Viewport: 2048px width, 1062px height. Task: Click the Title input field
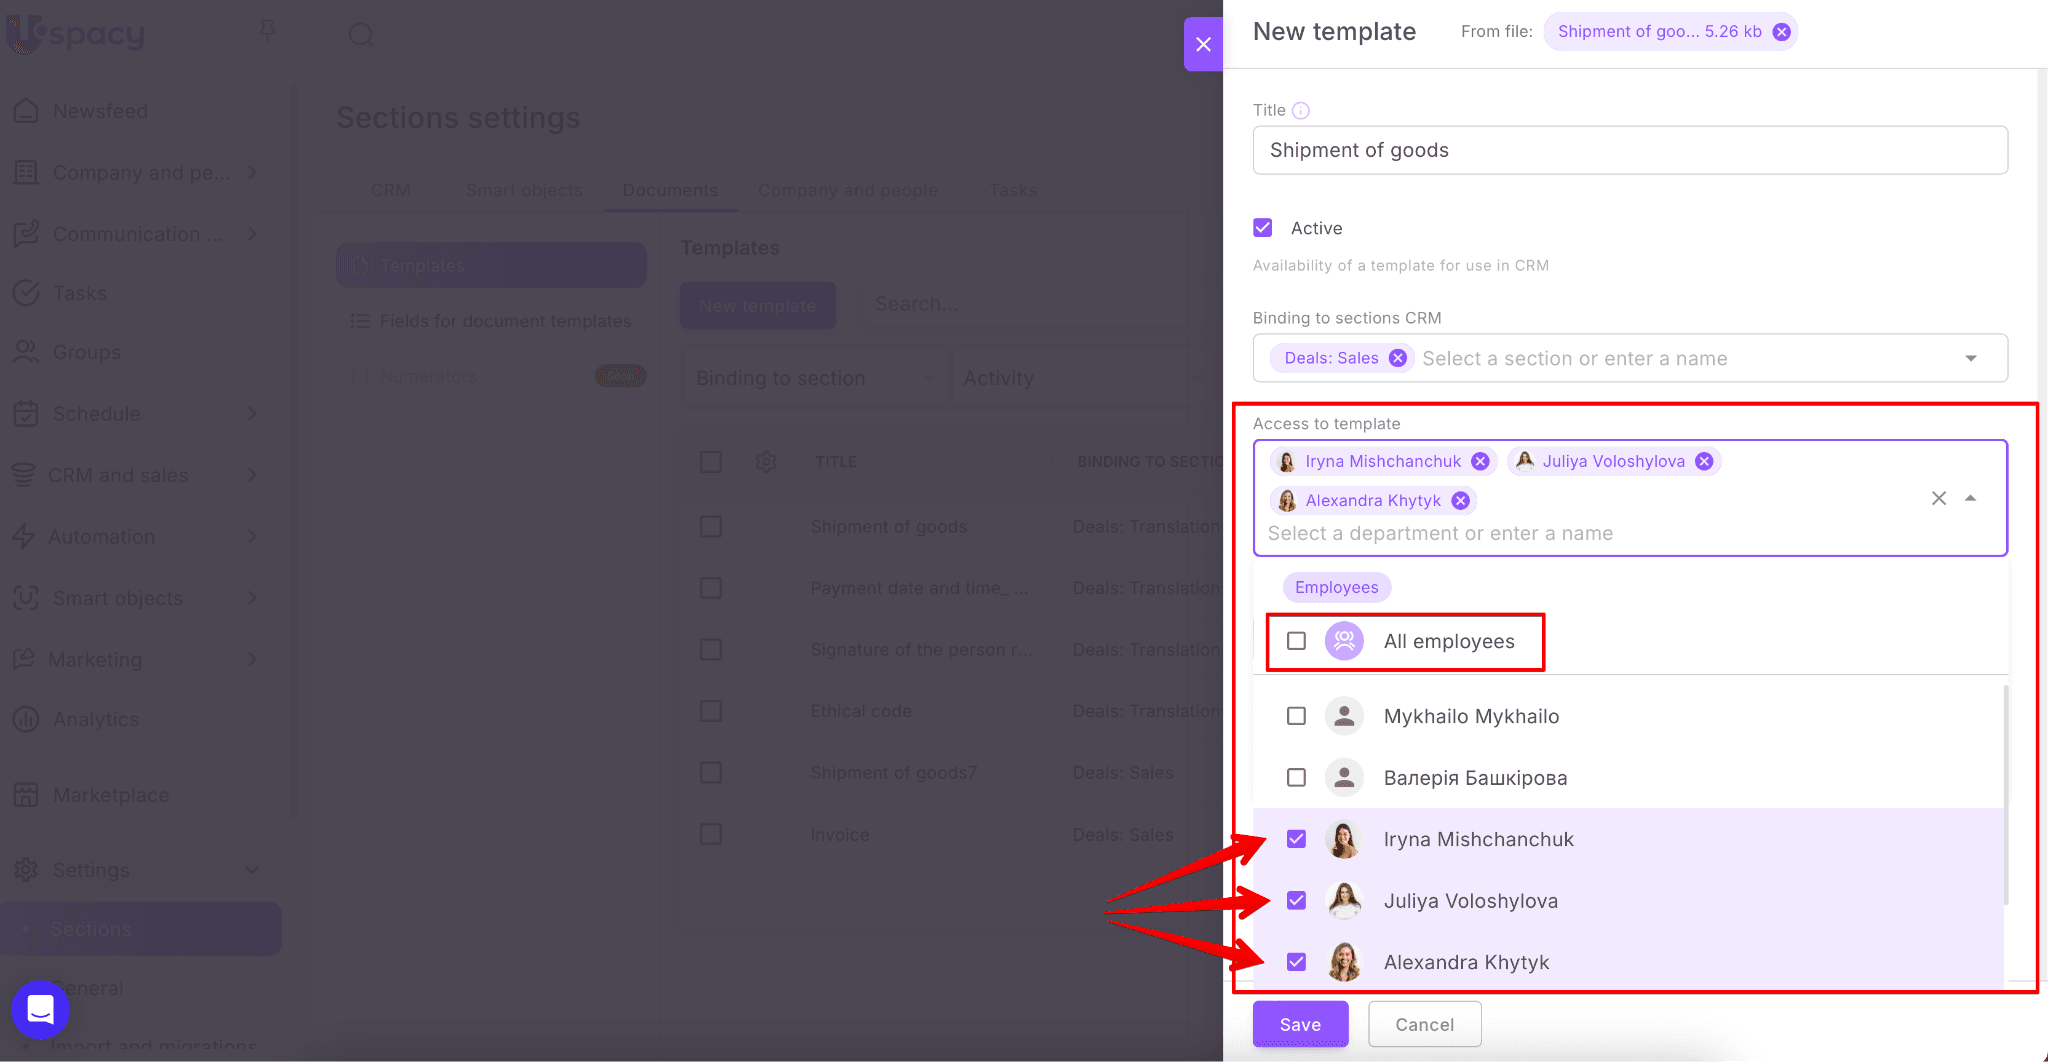pos(1630,150)
